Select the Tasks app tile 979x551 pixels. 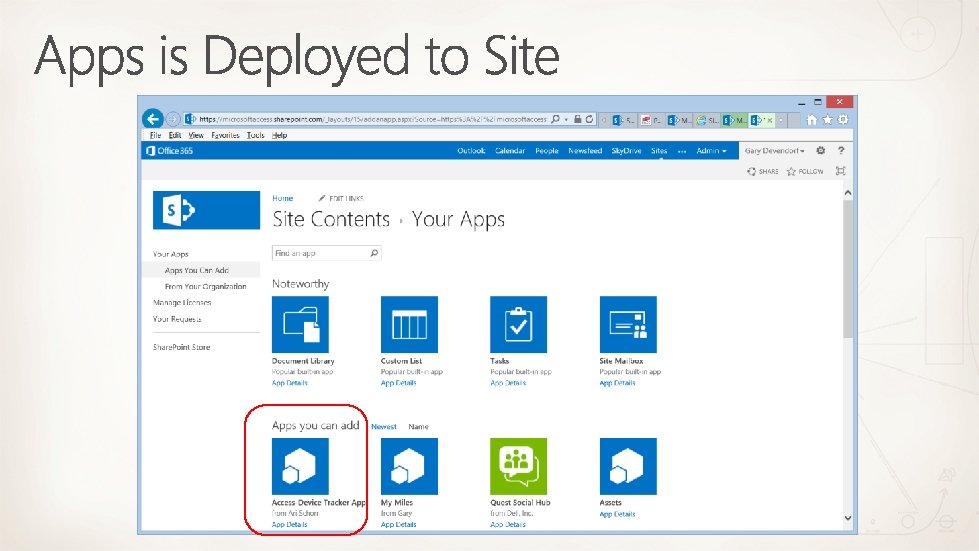tap(518, 324)
